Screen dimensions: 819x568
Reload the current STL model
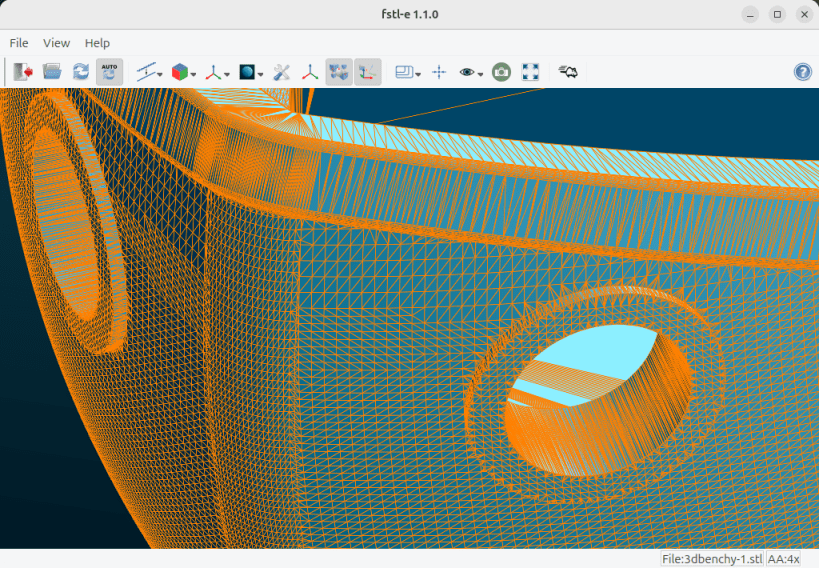click(x=81, y=72)
